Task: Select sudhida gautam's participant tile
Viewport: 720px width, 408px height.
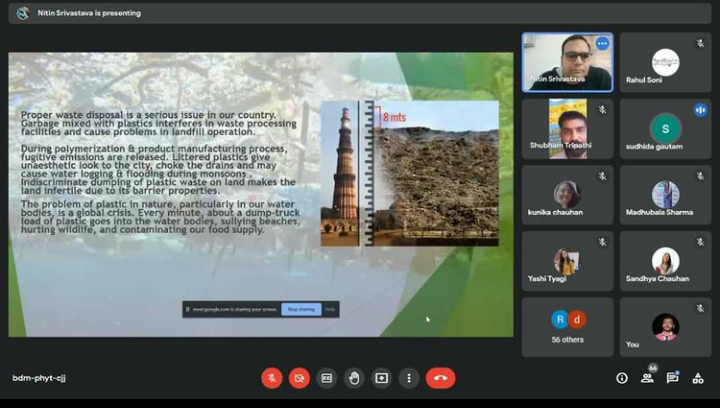Action: click(x=665, y=128)
